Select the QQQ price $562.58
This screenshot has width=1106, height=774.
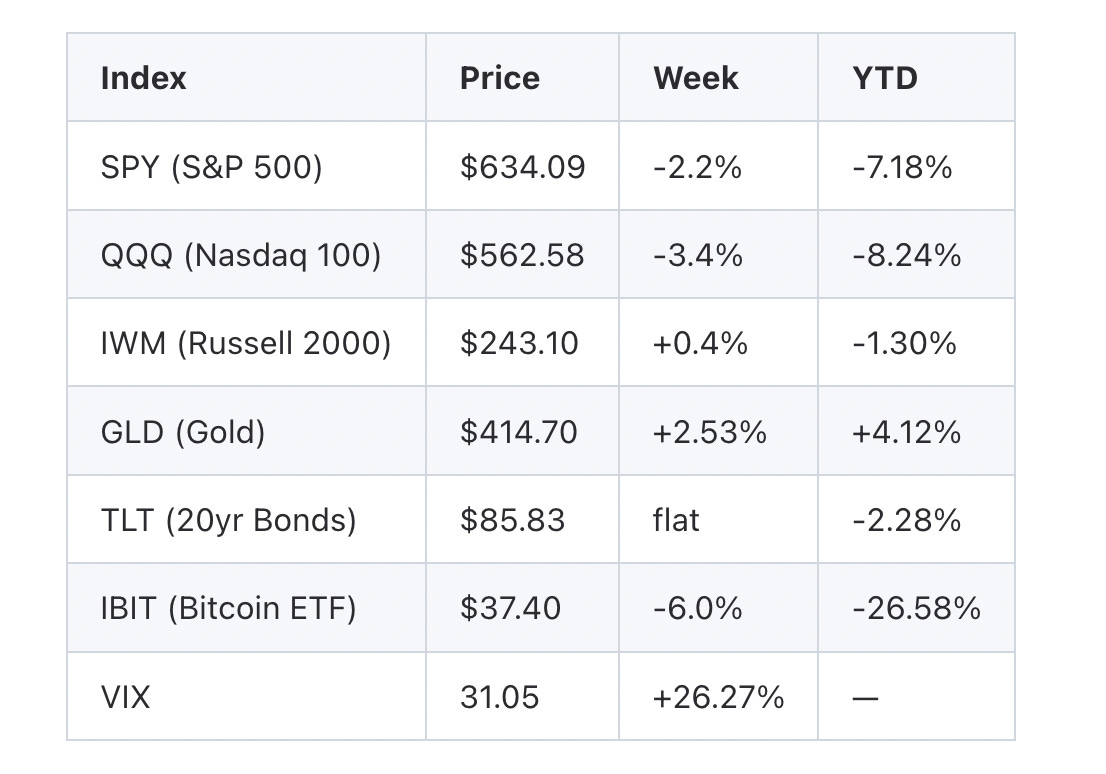522,255
